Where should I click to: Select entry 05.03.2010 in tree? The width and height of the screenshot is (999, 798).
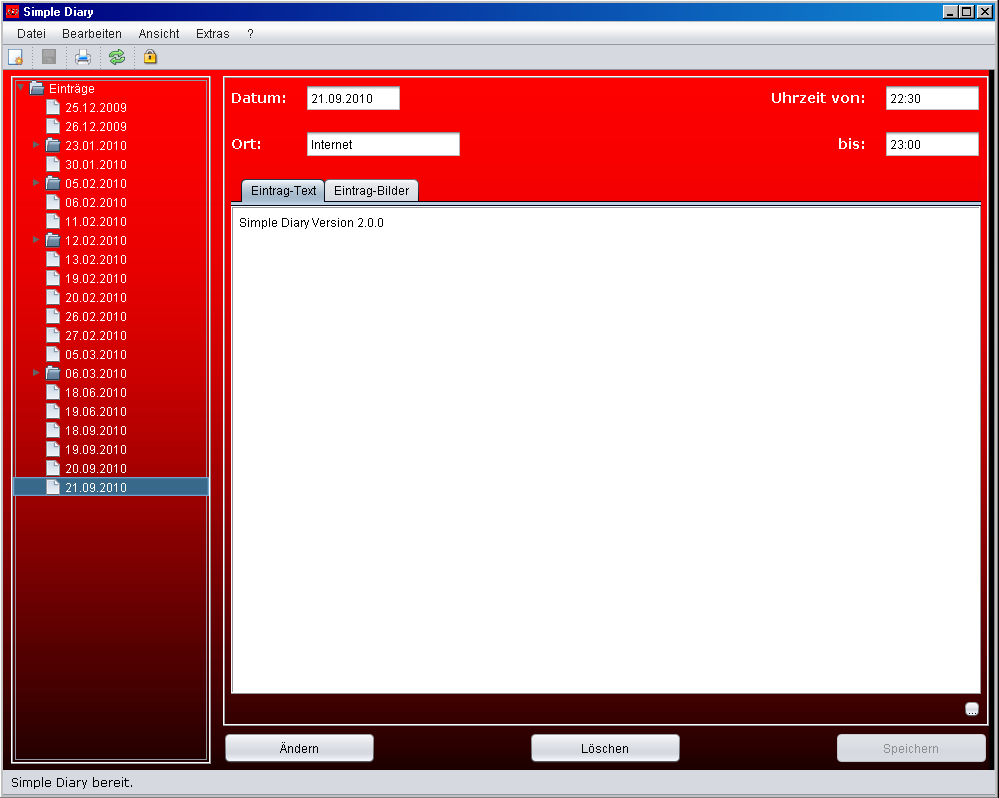pyautogui.click(x=96, y=355)
